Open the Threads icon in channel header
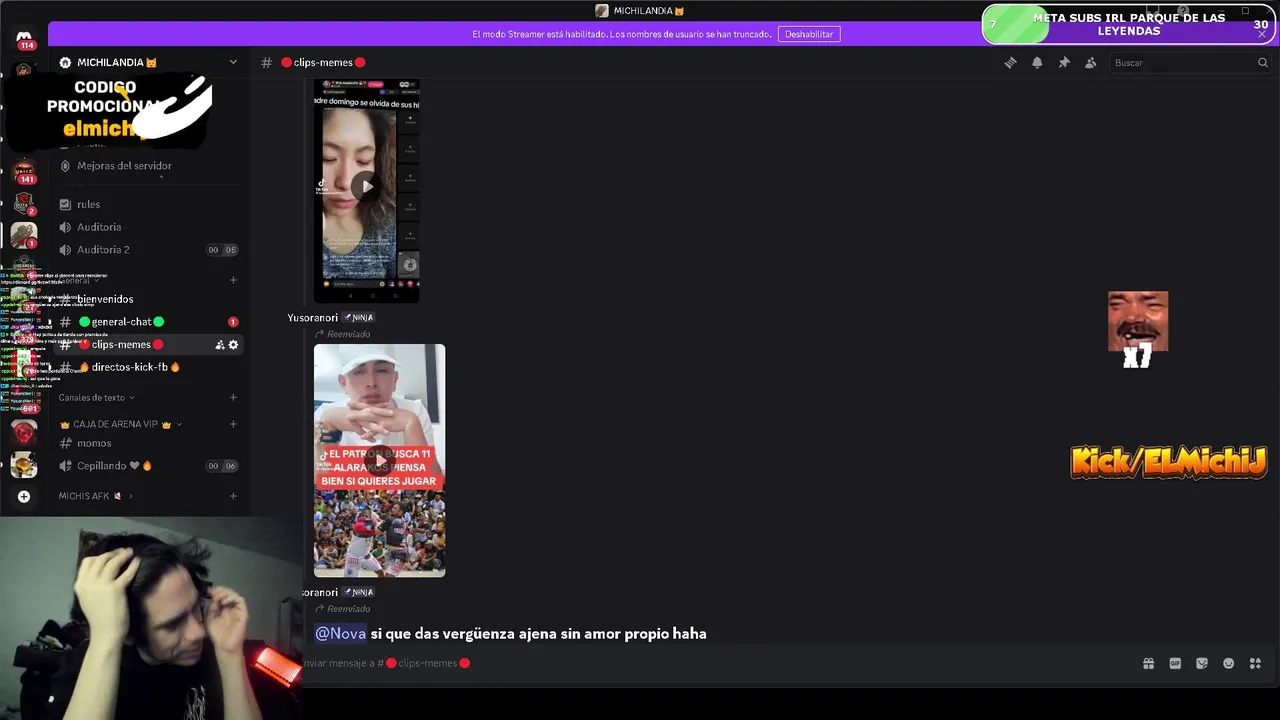The image size is (1280, 720). (x=1010, y=62)
